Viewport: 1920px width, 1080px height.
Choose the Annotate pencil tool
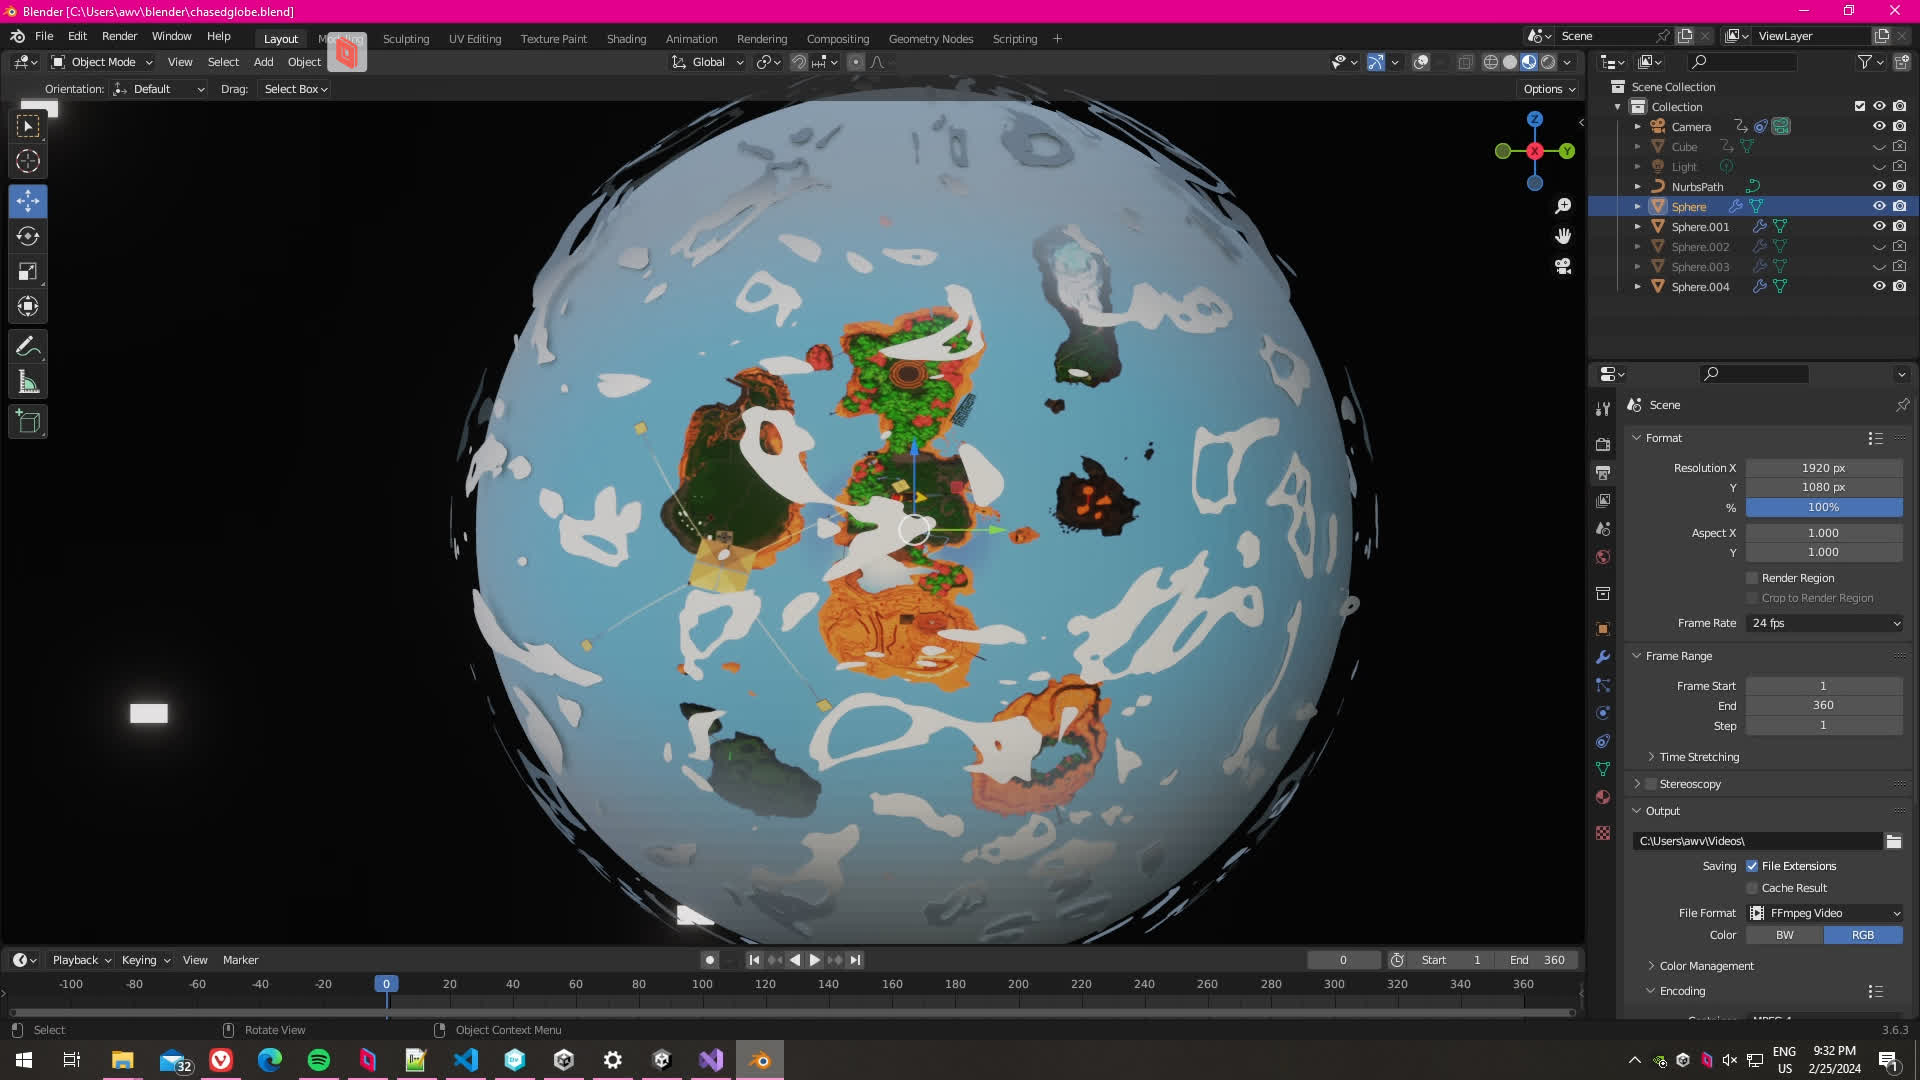(28, 347)
